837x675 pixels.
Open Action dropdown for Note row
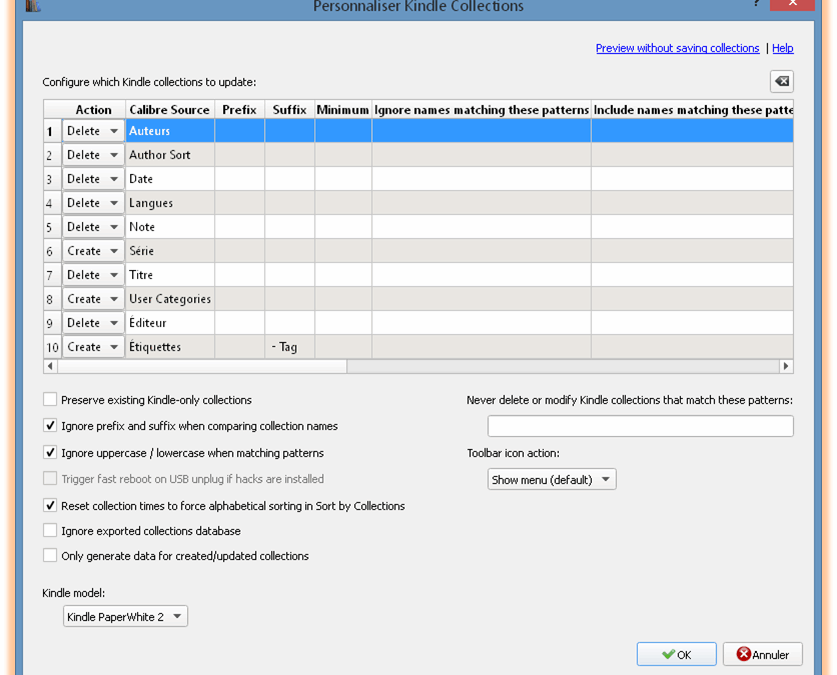click(93, 227)
